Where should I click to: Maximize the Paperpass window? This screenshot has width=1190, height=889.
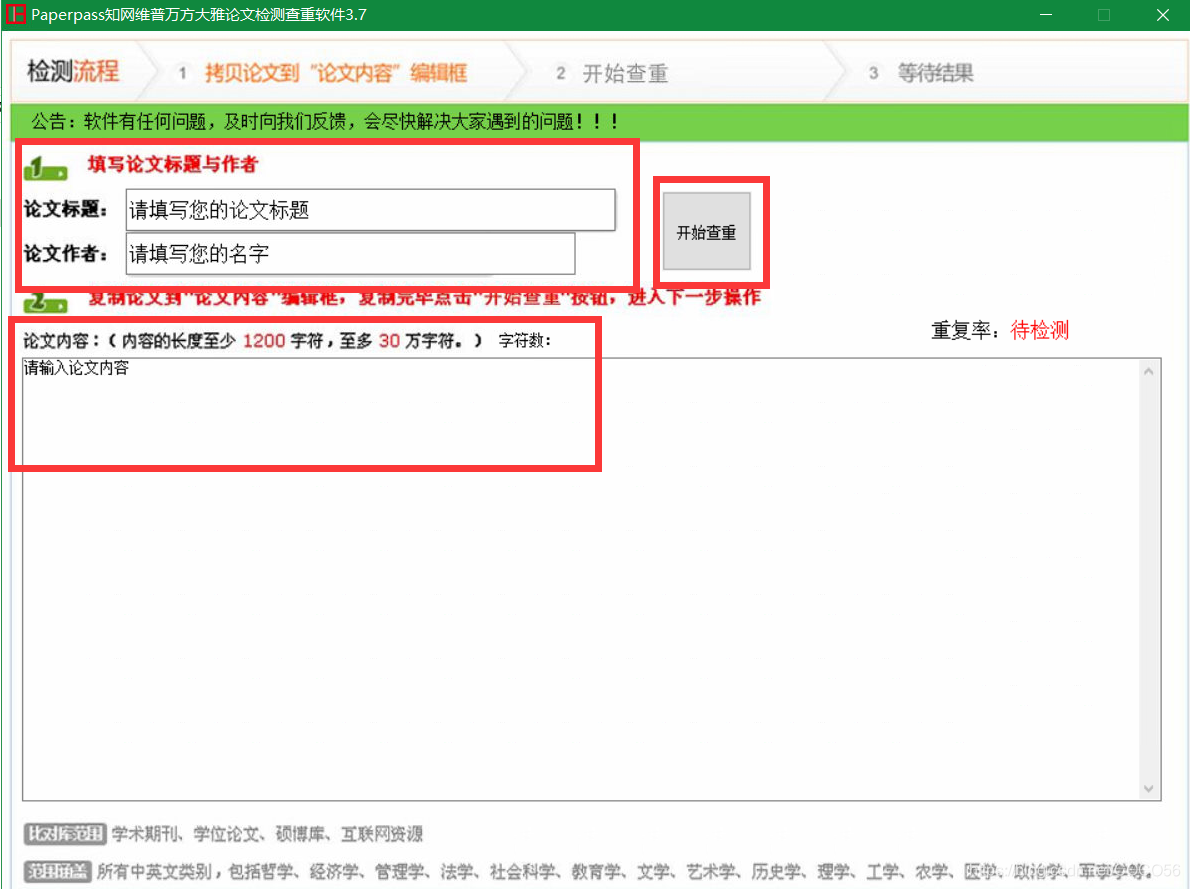coord(1104,14)
